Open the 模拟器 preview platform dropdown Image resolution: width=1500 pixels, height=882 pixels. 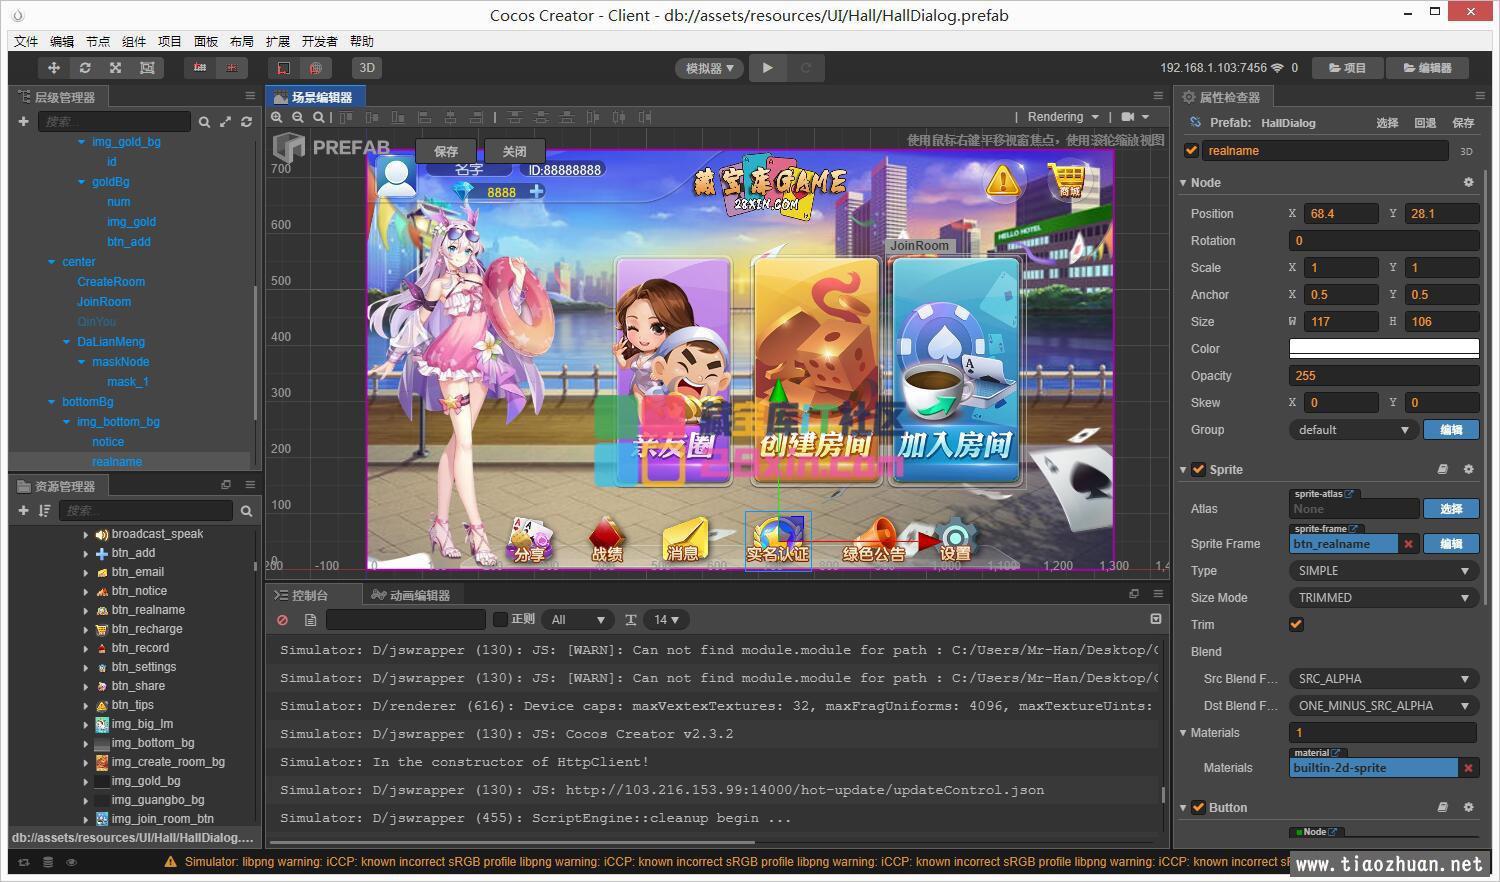tap(709, 68)
